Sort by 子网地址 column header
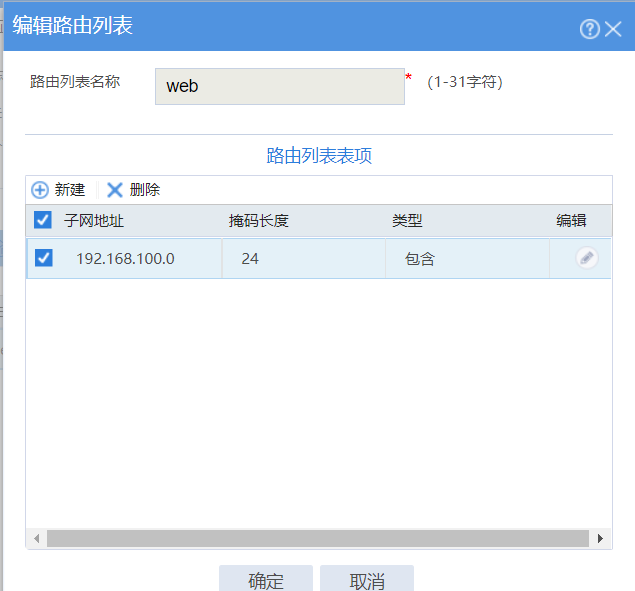The height and width of the screenshot is (591, 635). (x=94, y=221)
